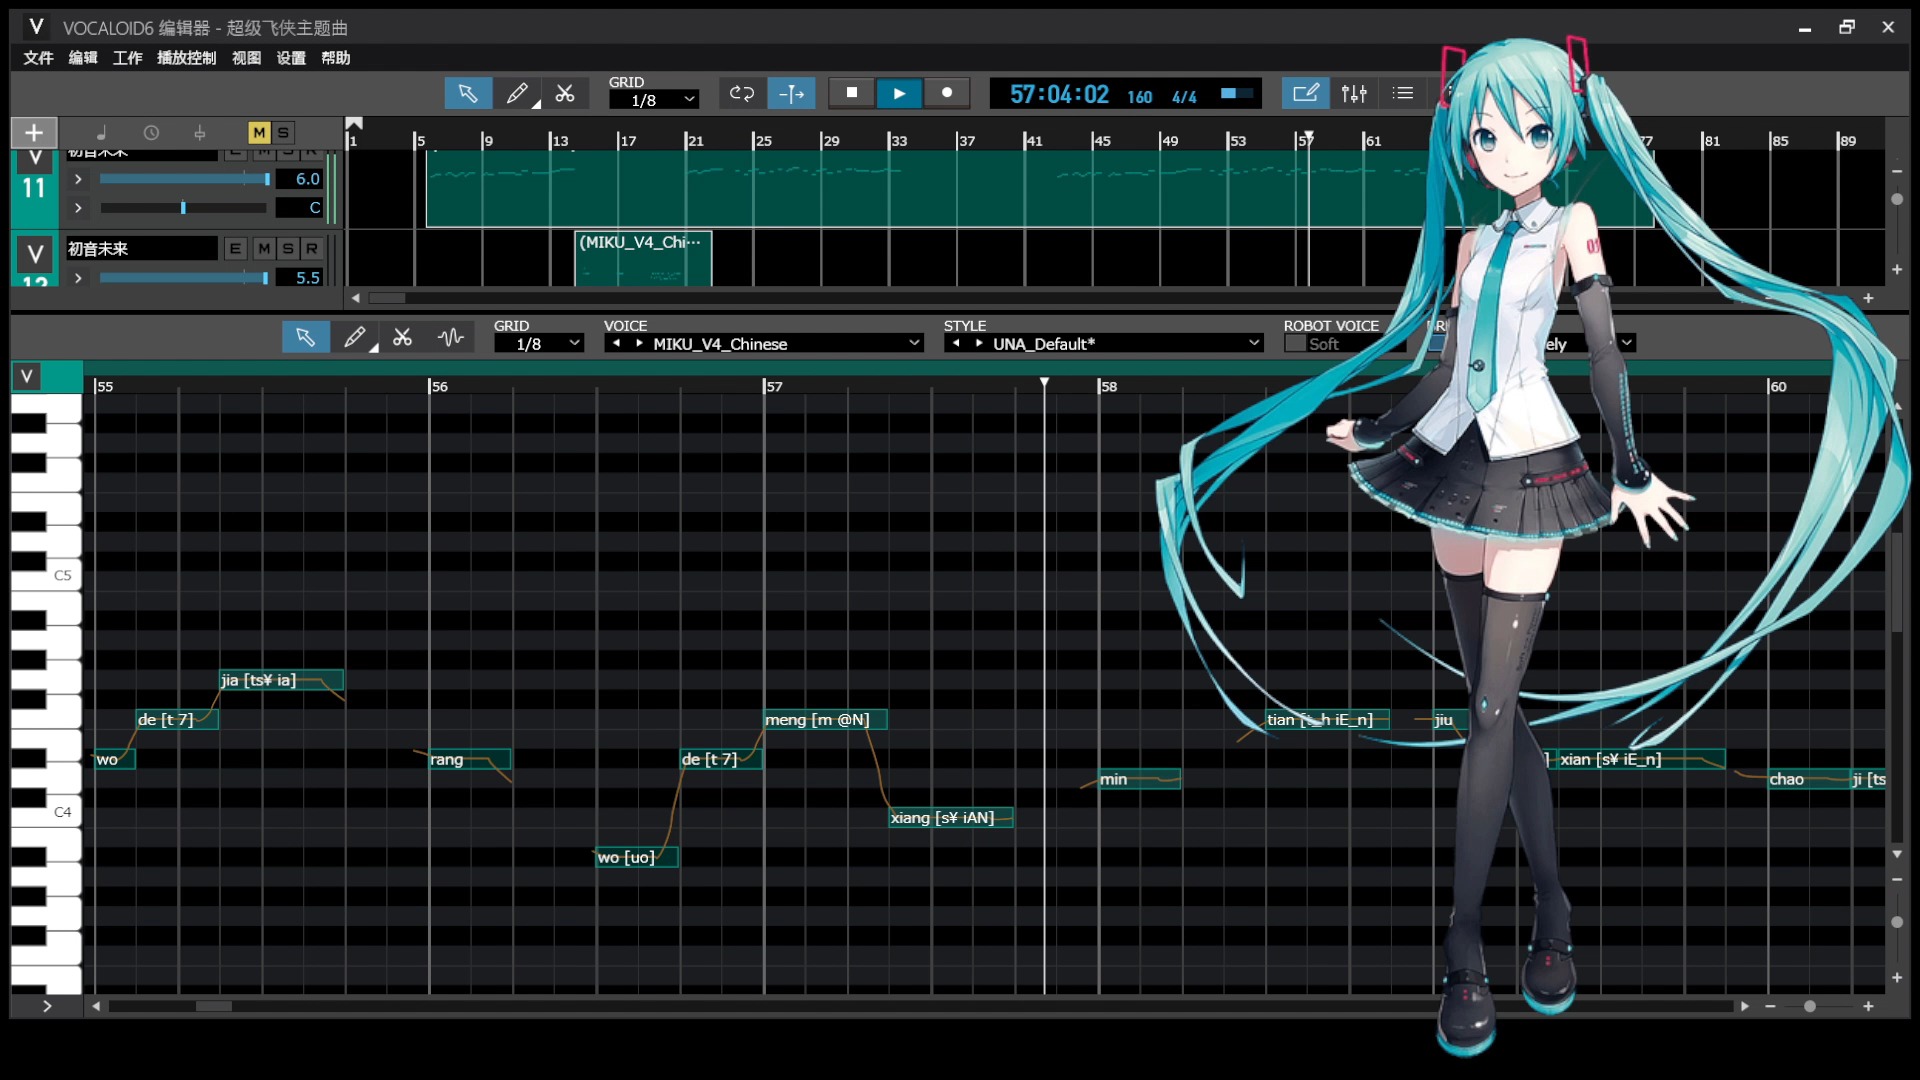The height and width of the screenshot is (1080, 1920).
Task: Expand track 11 volume row chevron
Action: 78,179
